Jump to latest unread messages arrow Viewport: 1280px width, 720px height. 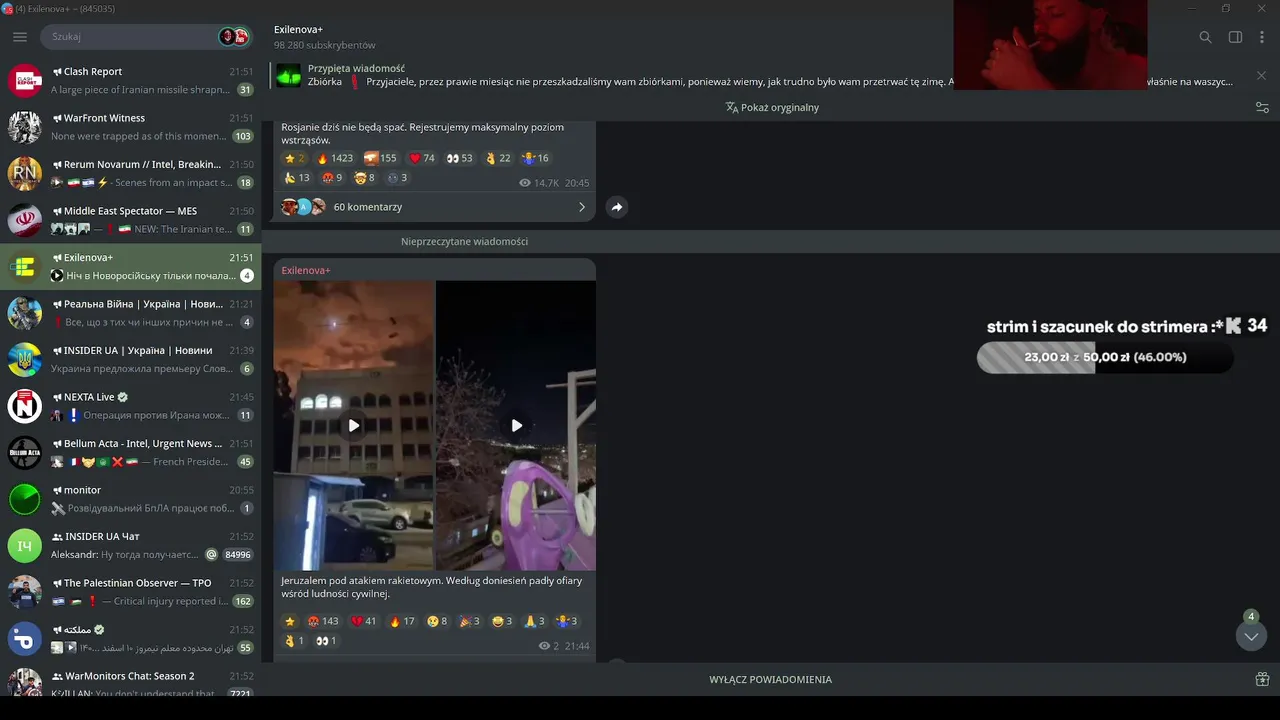tap(1251, 636)
